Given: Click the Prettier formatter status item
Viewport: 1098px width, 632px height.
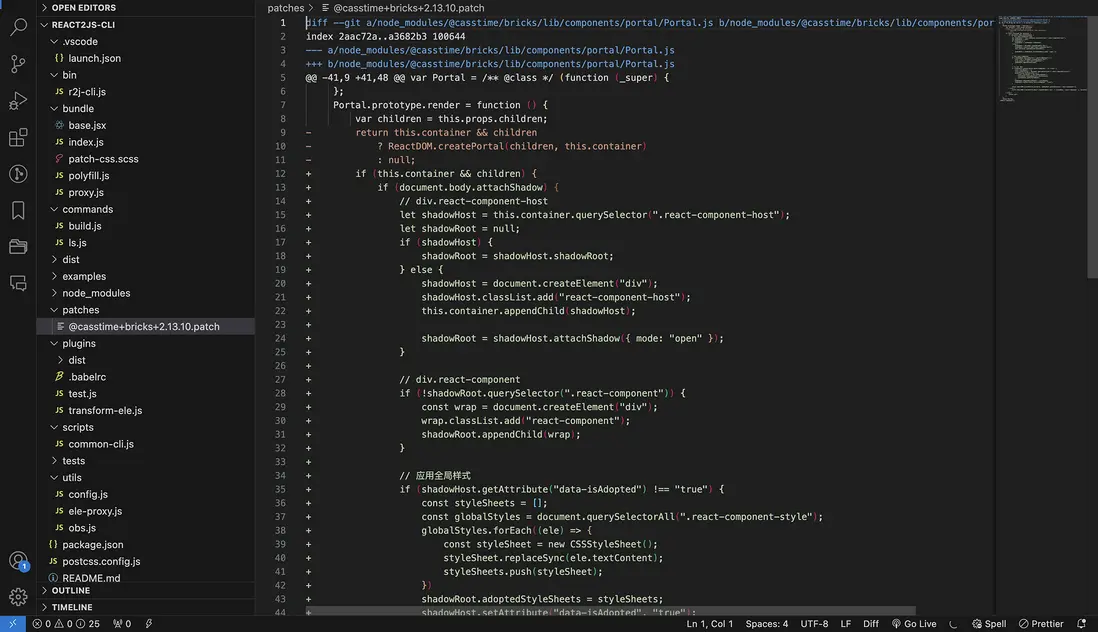Looking at the screenshot, I should point(1041,624).
